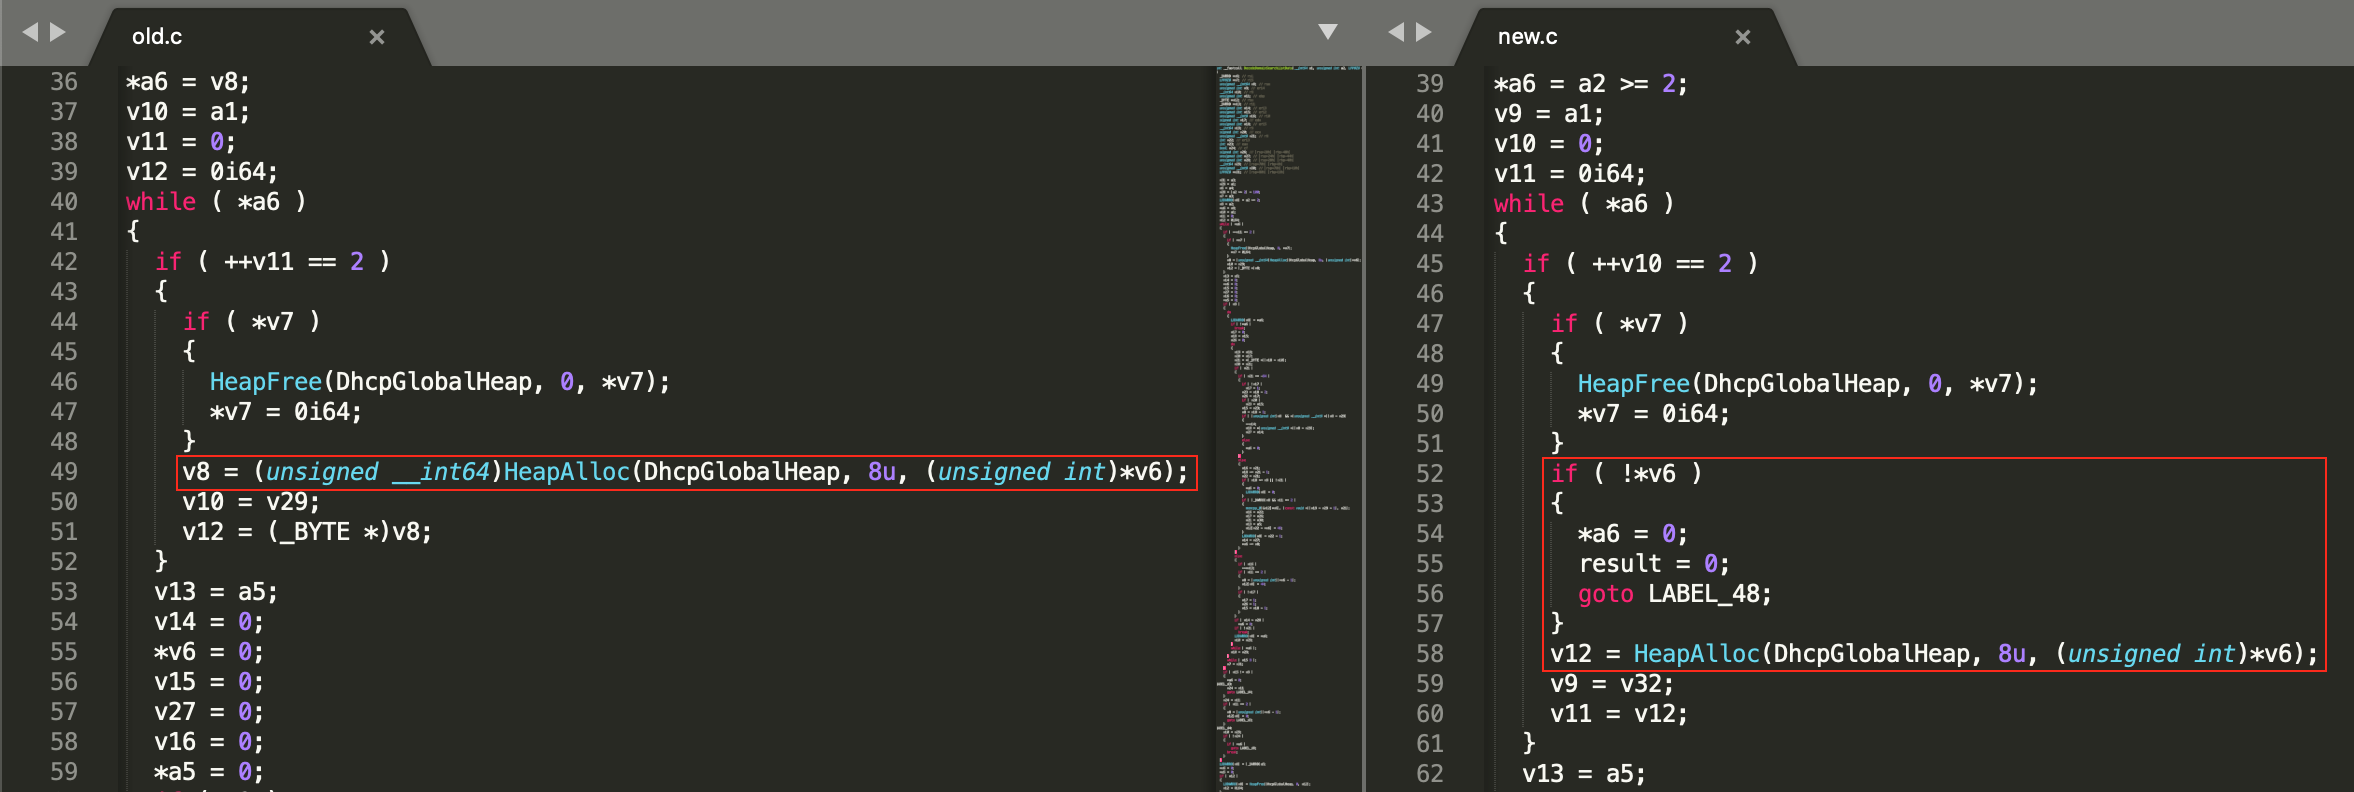
Task: Click line number 49 in old.c gutter
Action: [x=64, y=472]
